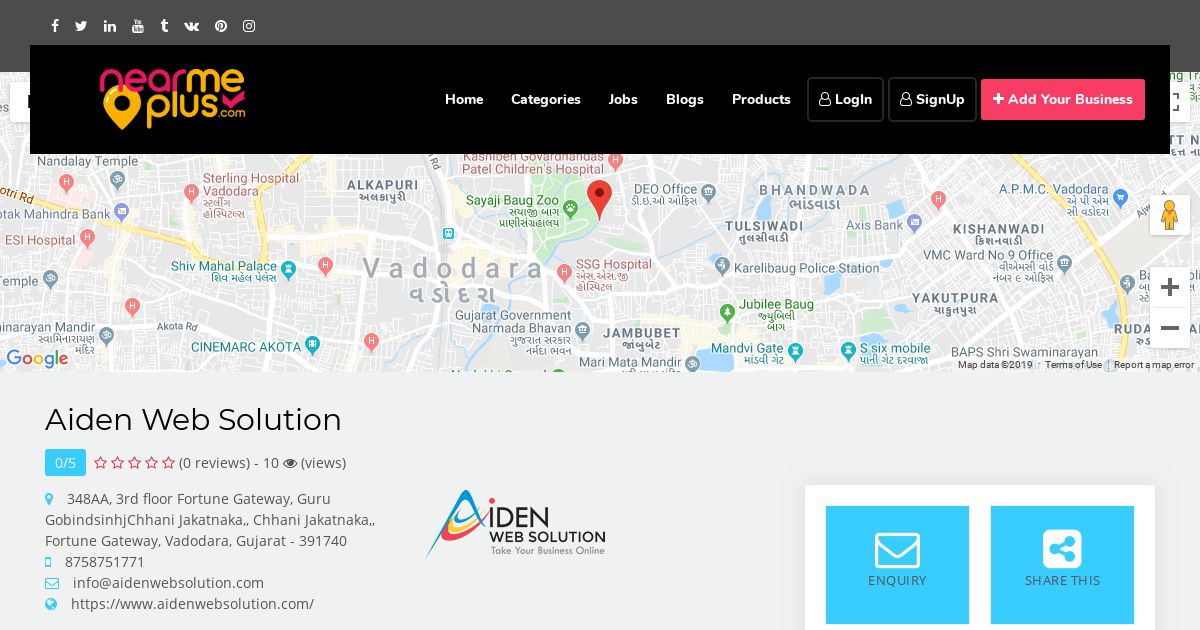Click the ENQUIRY tile

(x=897, y=565)
